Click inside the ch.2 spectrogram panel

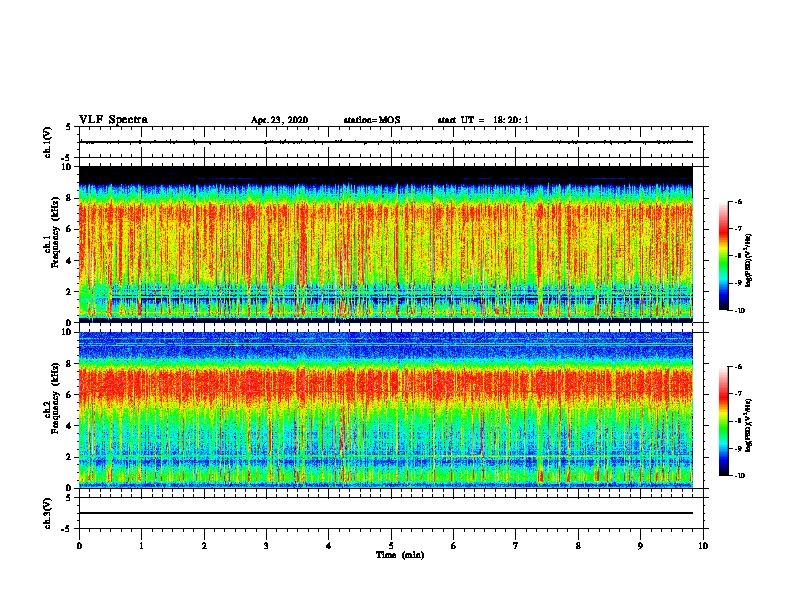coord(386,410)
